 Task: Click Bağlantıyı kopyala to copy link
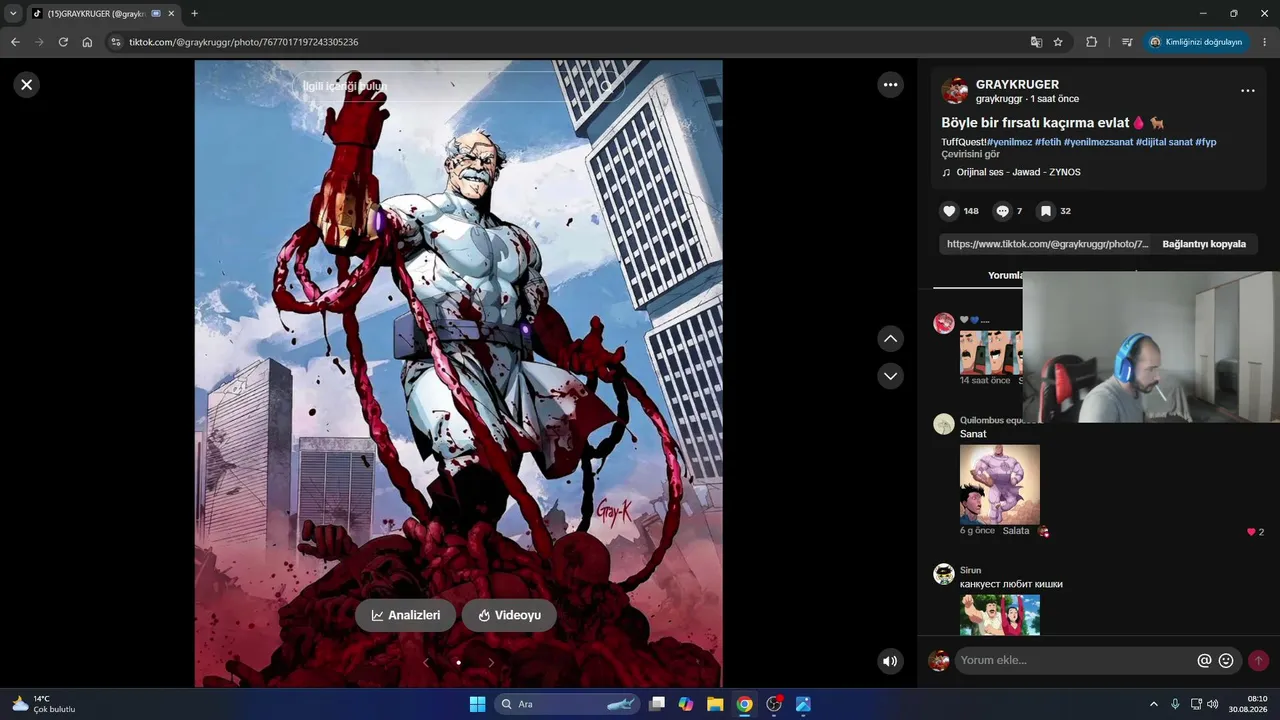pyautogui.click(x=1204, y=244)
